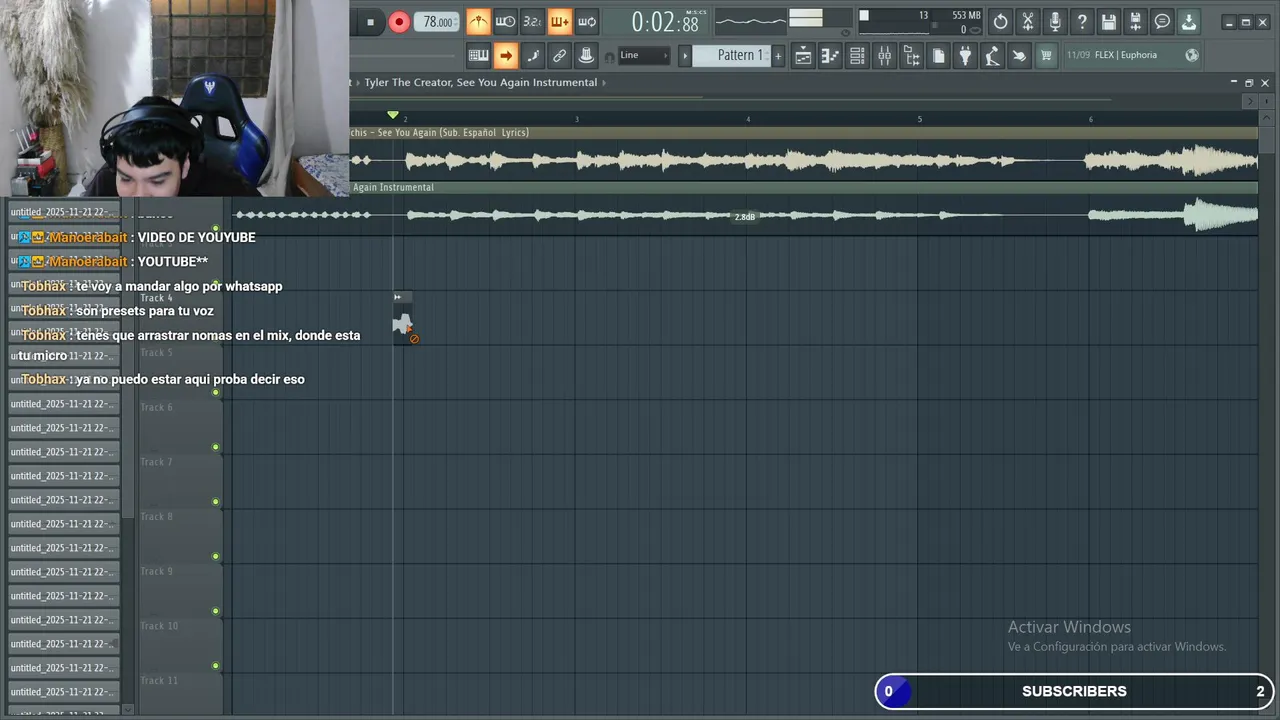
Task: Open the piano roll view icon
Action: [x=830, y=55]
